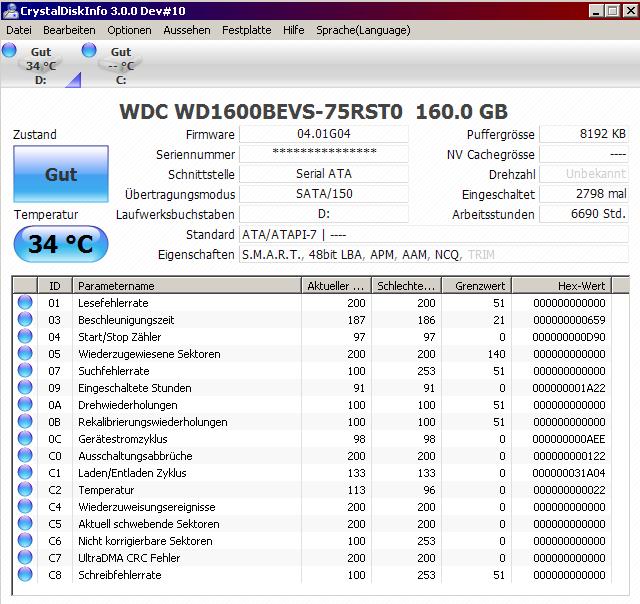Select hex value 000000031A04
Screen dimensions: 640x604
point(569,473)
